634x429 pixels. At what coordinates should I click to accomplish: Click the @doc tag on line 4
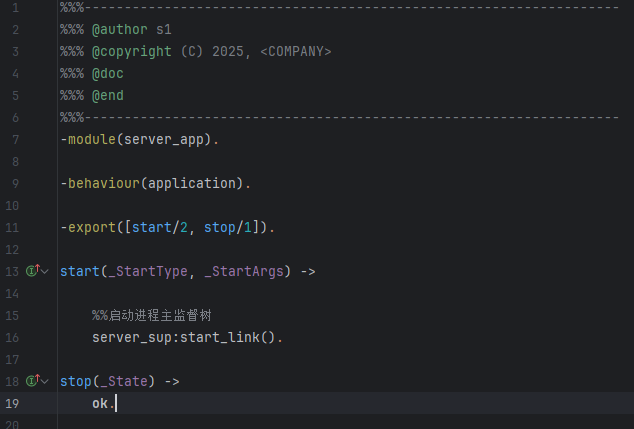pos(108,74)
